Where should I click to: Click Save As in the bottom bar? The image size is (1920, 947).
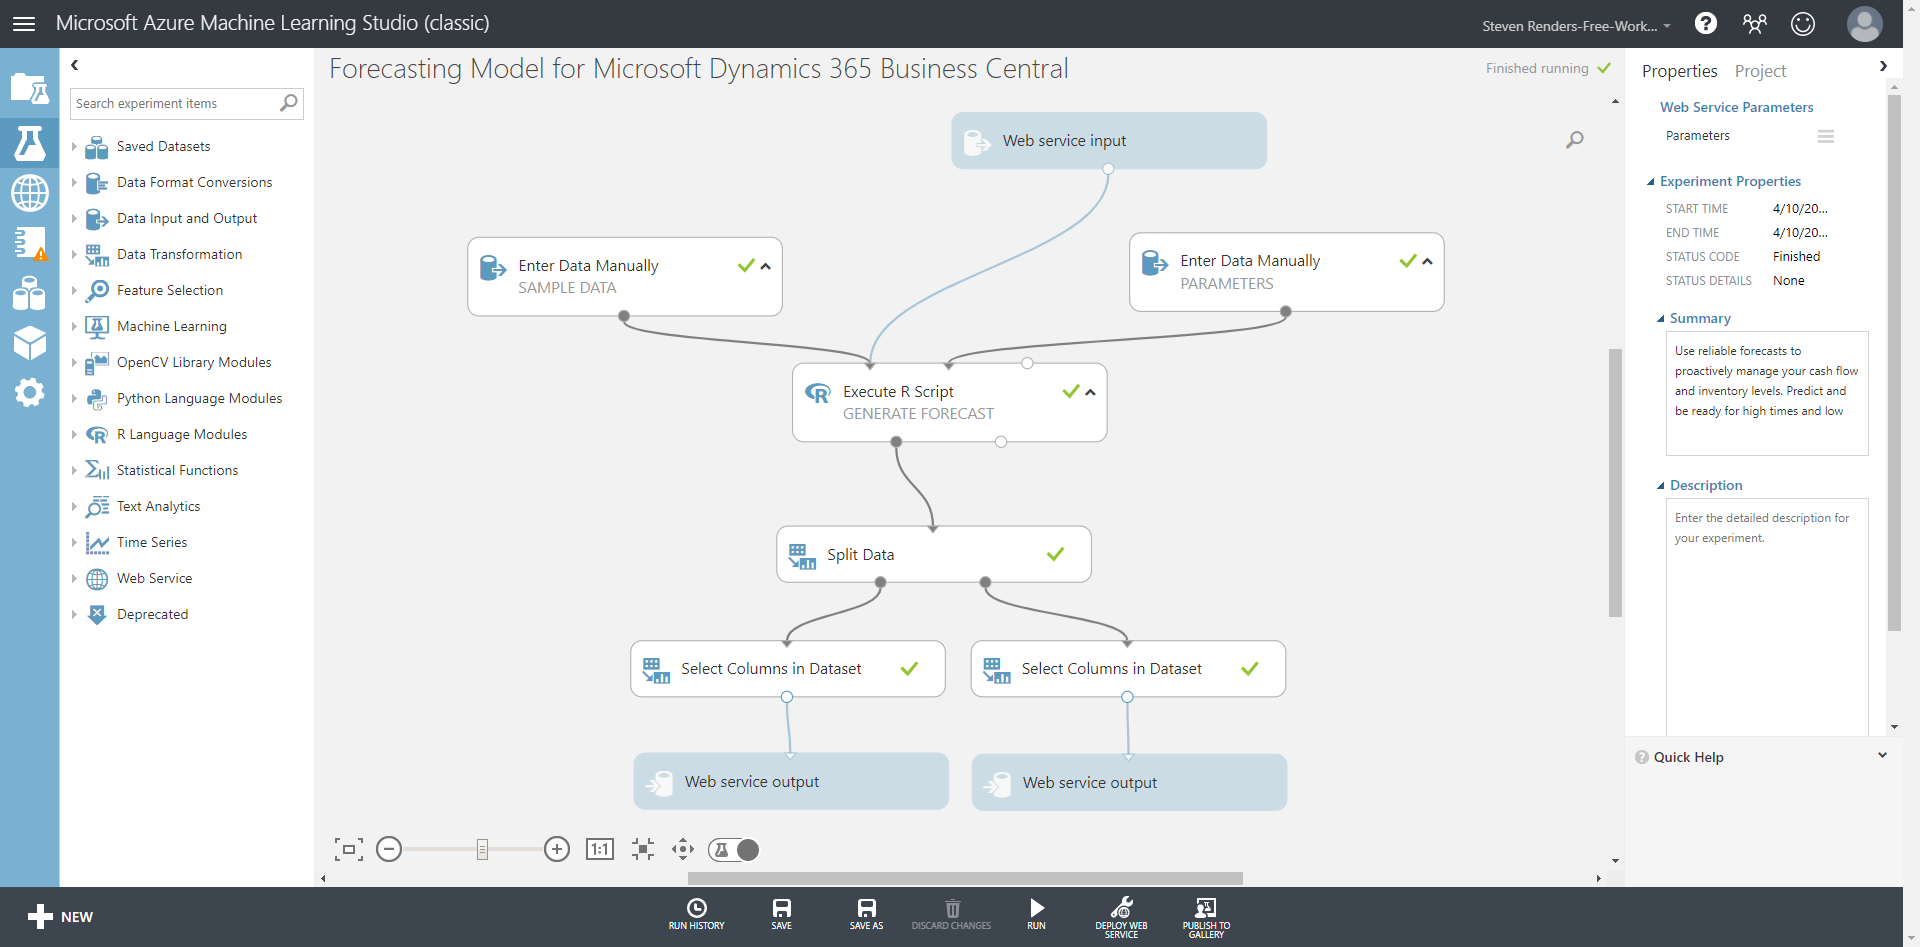click(867, 914)
